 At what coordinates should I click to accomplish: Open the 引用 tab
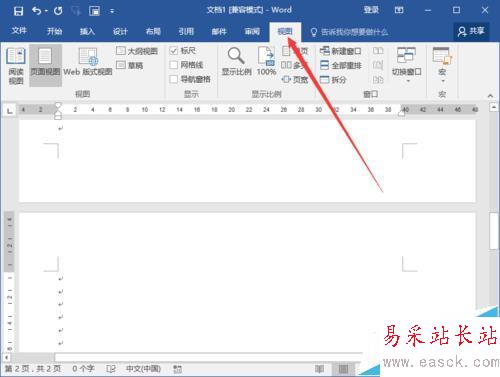coord(186,31)
